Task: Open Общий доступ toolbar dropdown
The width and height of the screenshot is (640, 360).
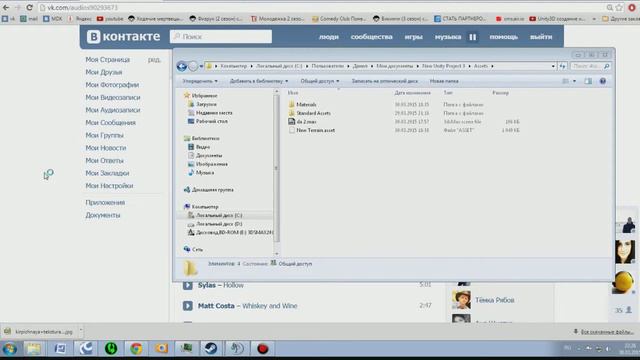Action: tap(320, 81)
